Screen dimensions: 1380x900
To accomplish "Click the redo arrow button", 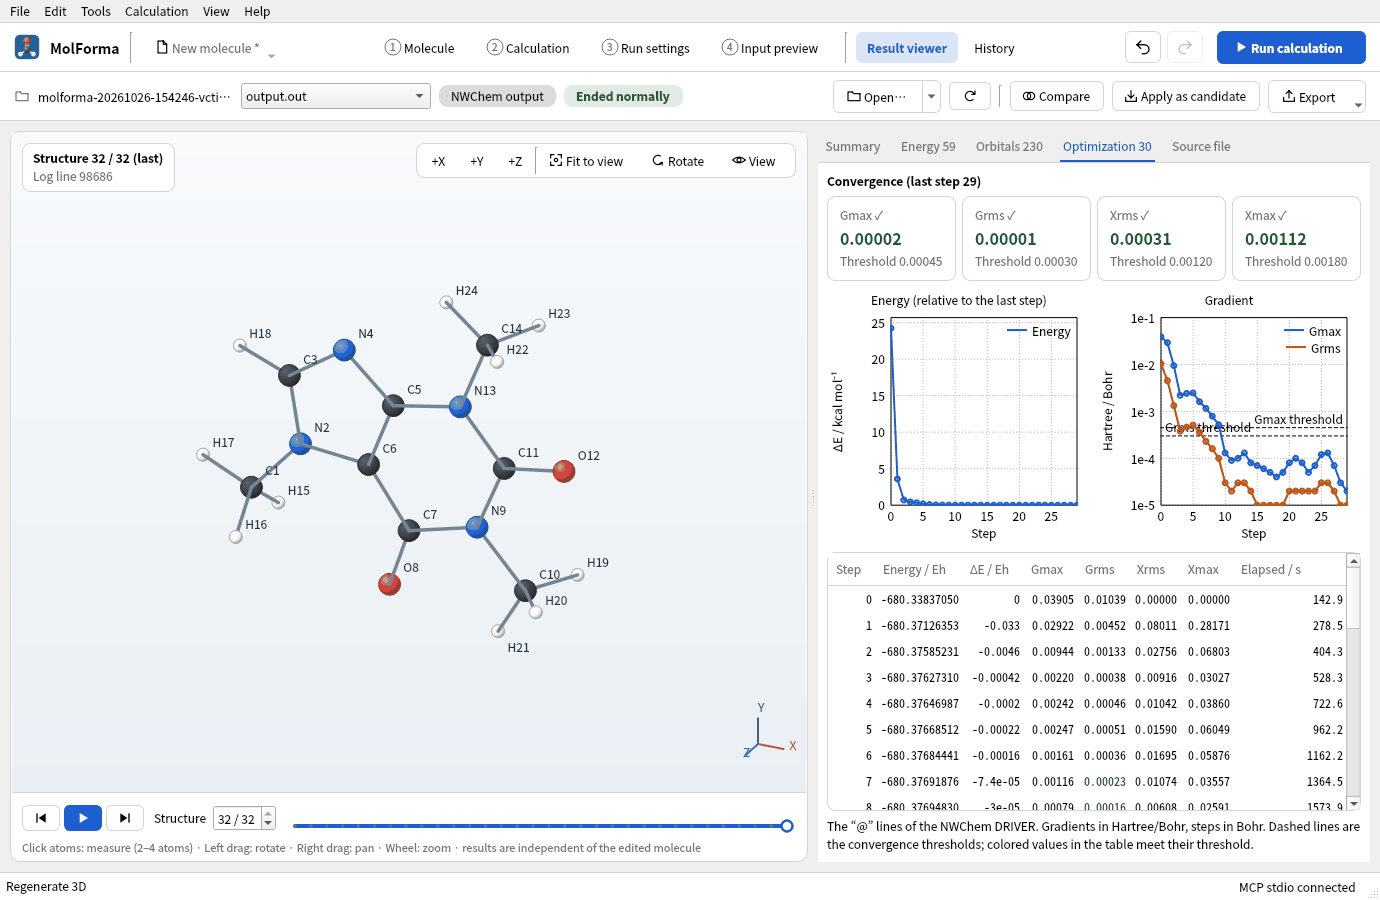I will [x=1185, y=47].
